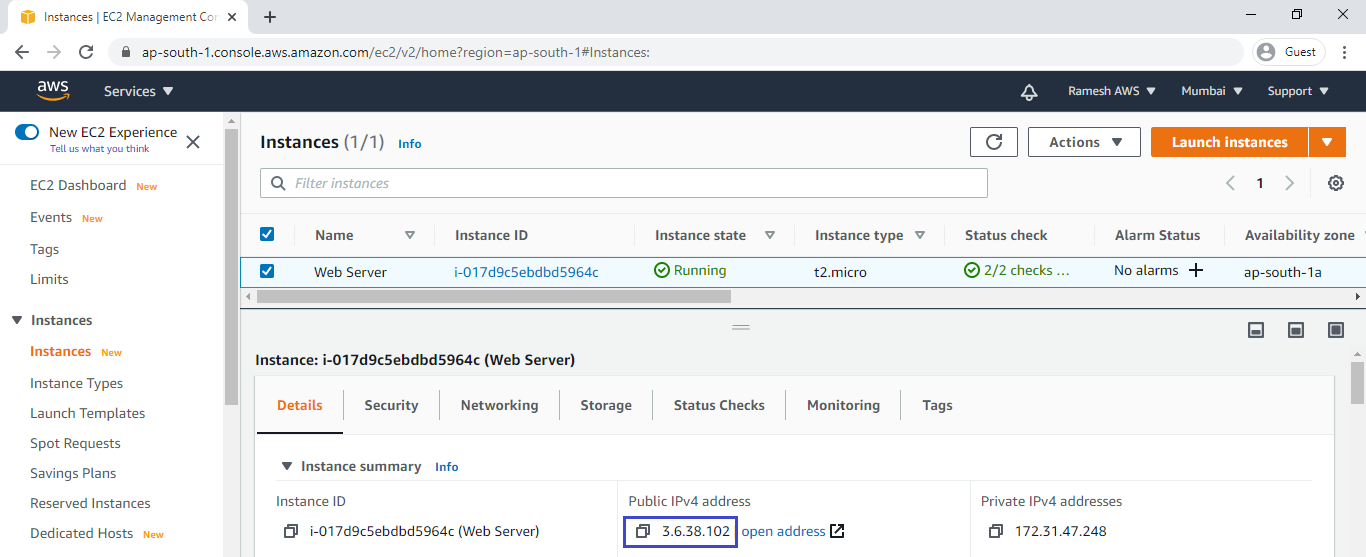This screenshot has height=557, width=1366.
Task: Open the Services dropdown menu
Action: (x=139, y=91)
